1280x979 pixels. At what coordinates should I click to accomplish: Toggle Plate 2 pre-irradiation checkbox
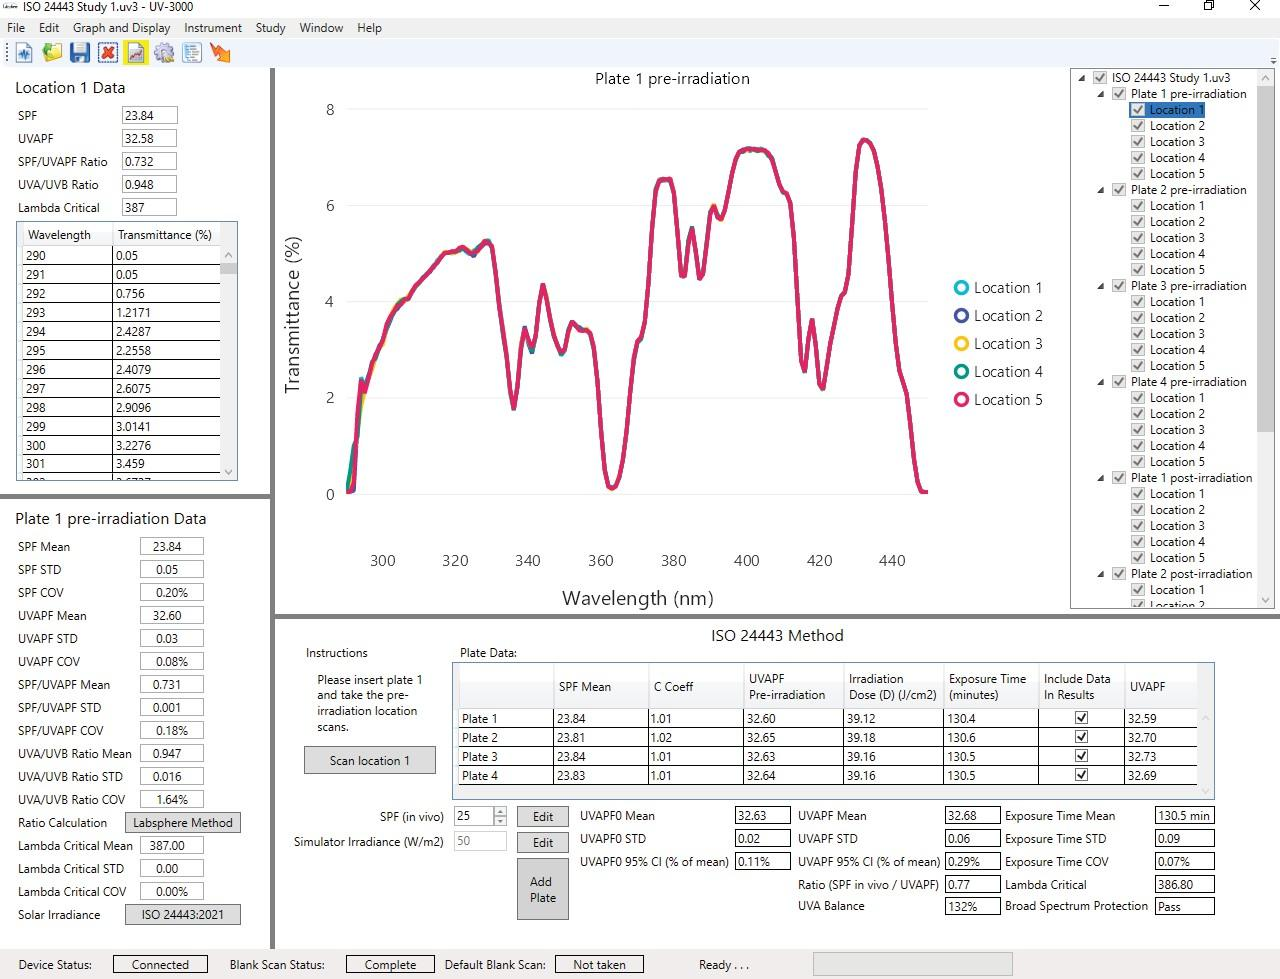pos(1119,190)
